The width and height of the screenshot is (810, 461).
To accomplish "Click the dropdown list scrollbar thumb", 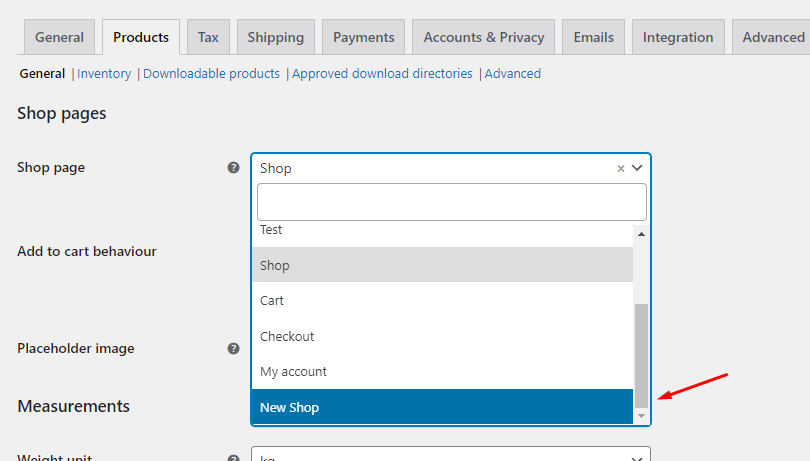I will (641, 356).
